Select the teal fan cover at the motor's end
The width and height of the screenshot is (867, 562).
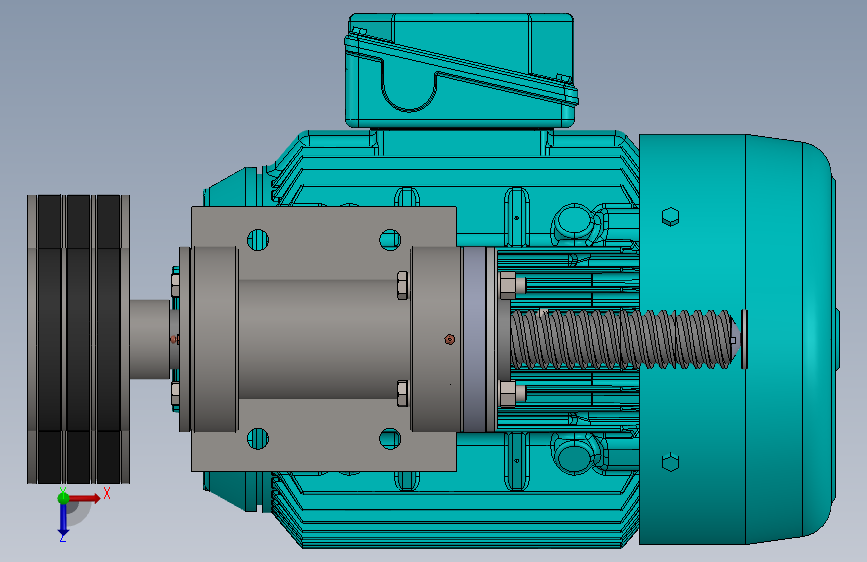click(737, 339)
